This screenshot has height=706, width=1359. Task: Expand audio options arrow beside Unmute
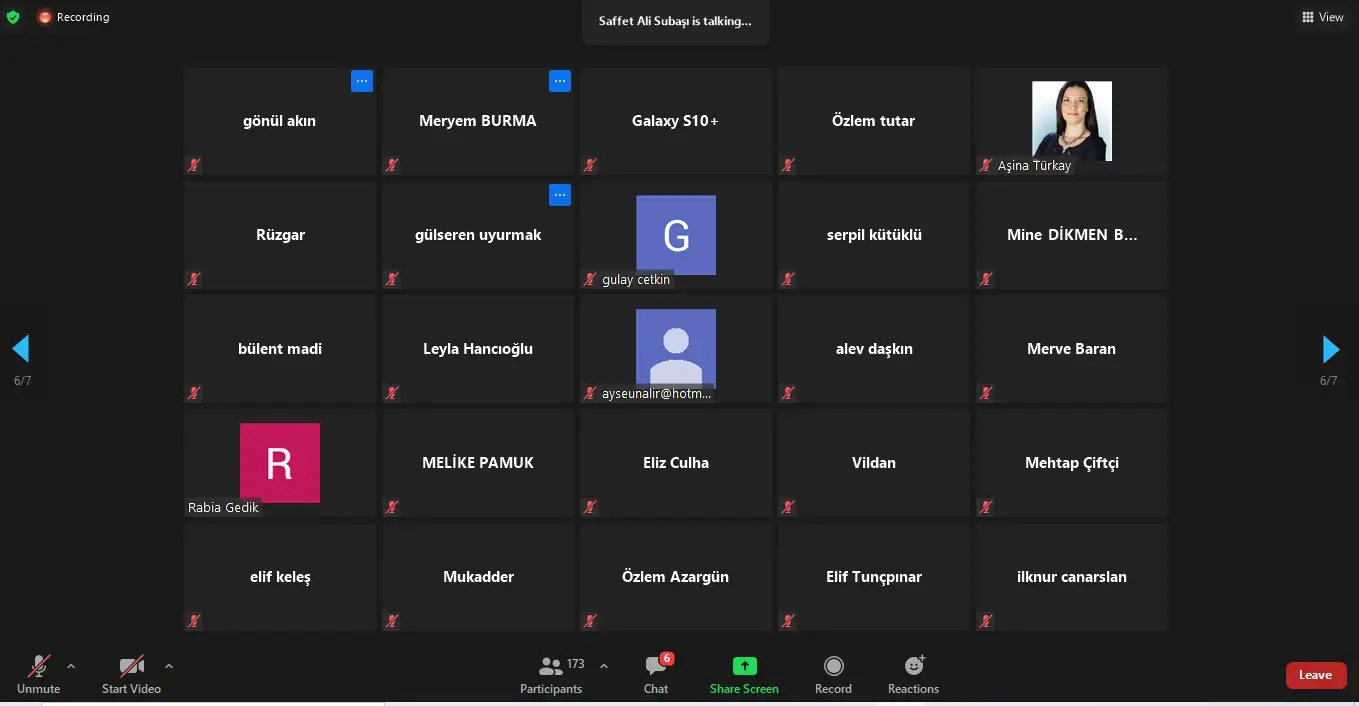(71, 665)
